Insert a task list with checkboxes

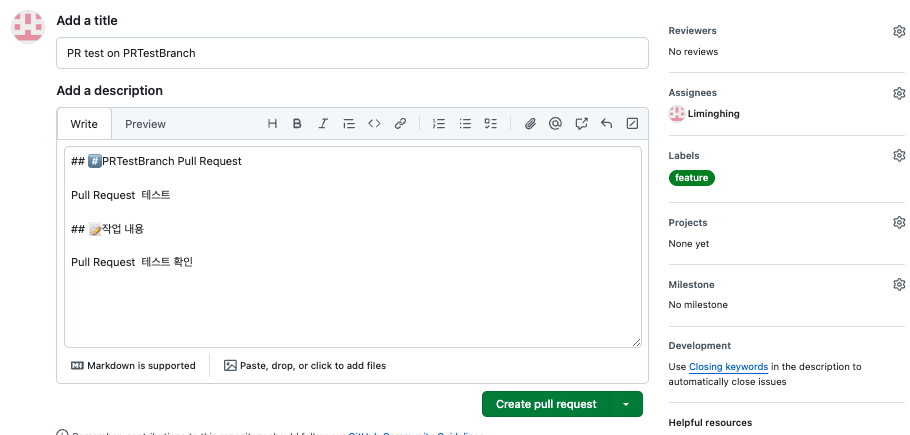click(491, 124)
